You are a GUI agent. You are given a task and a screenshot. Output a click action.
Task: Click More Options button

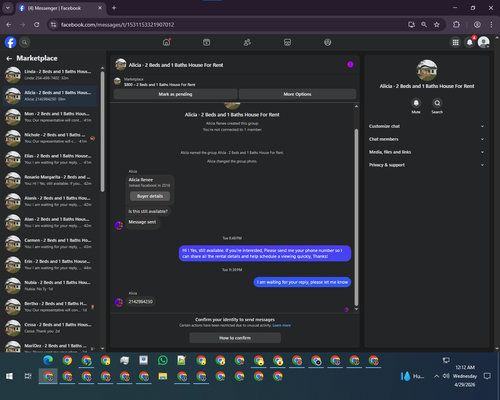pos(297,94)
